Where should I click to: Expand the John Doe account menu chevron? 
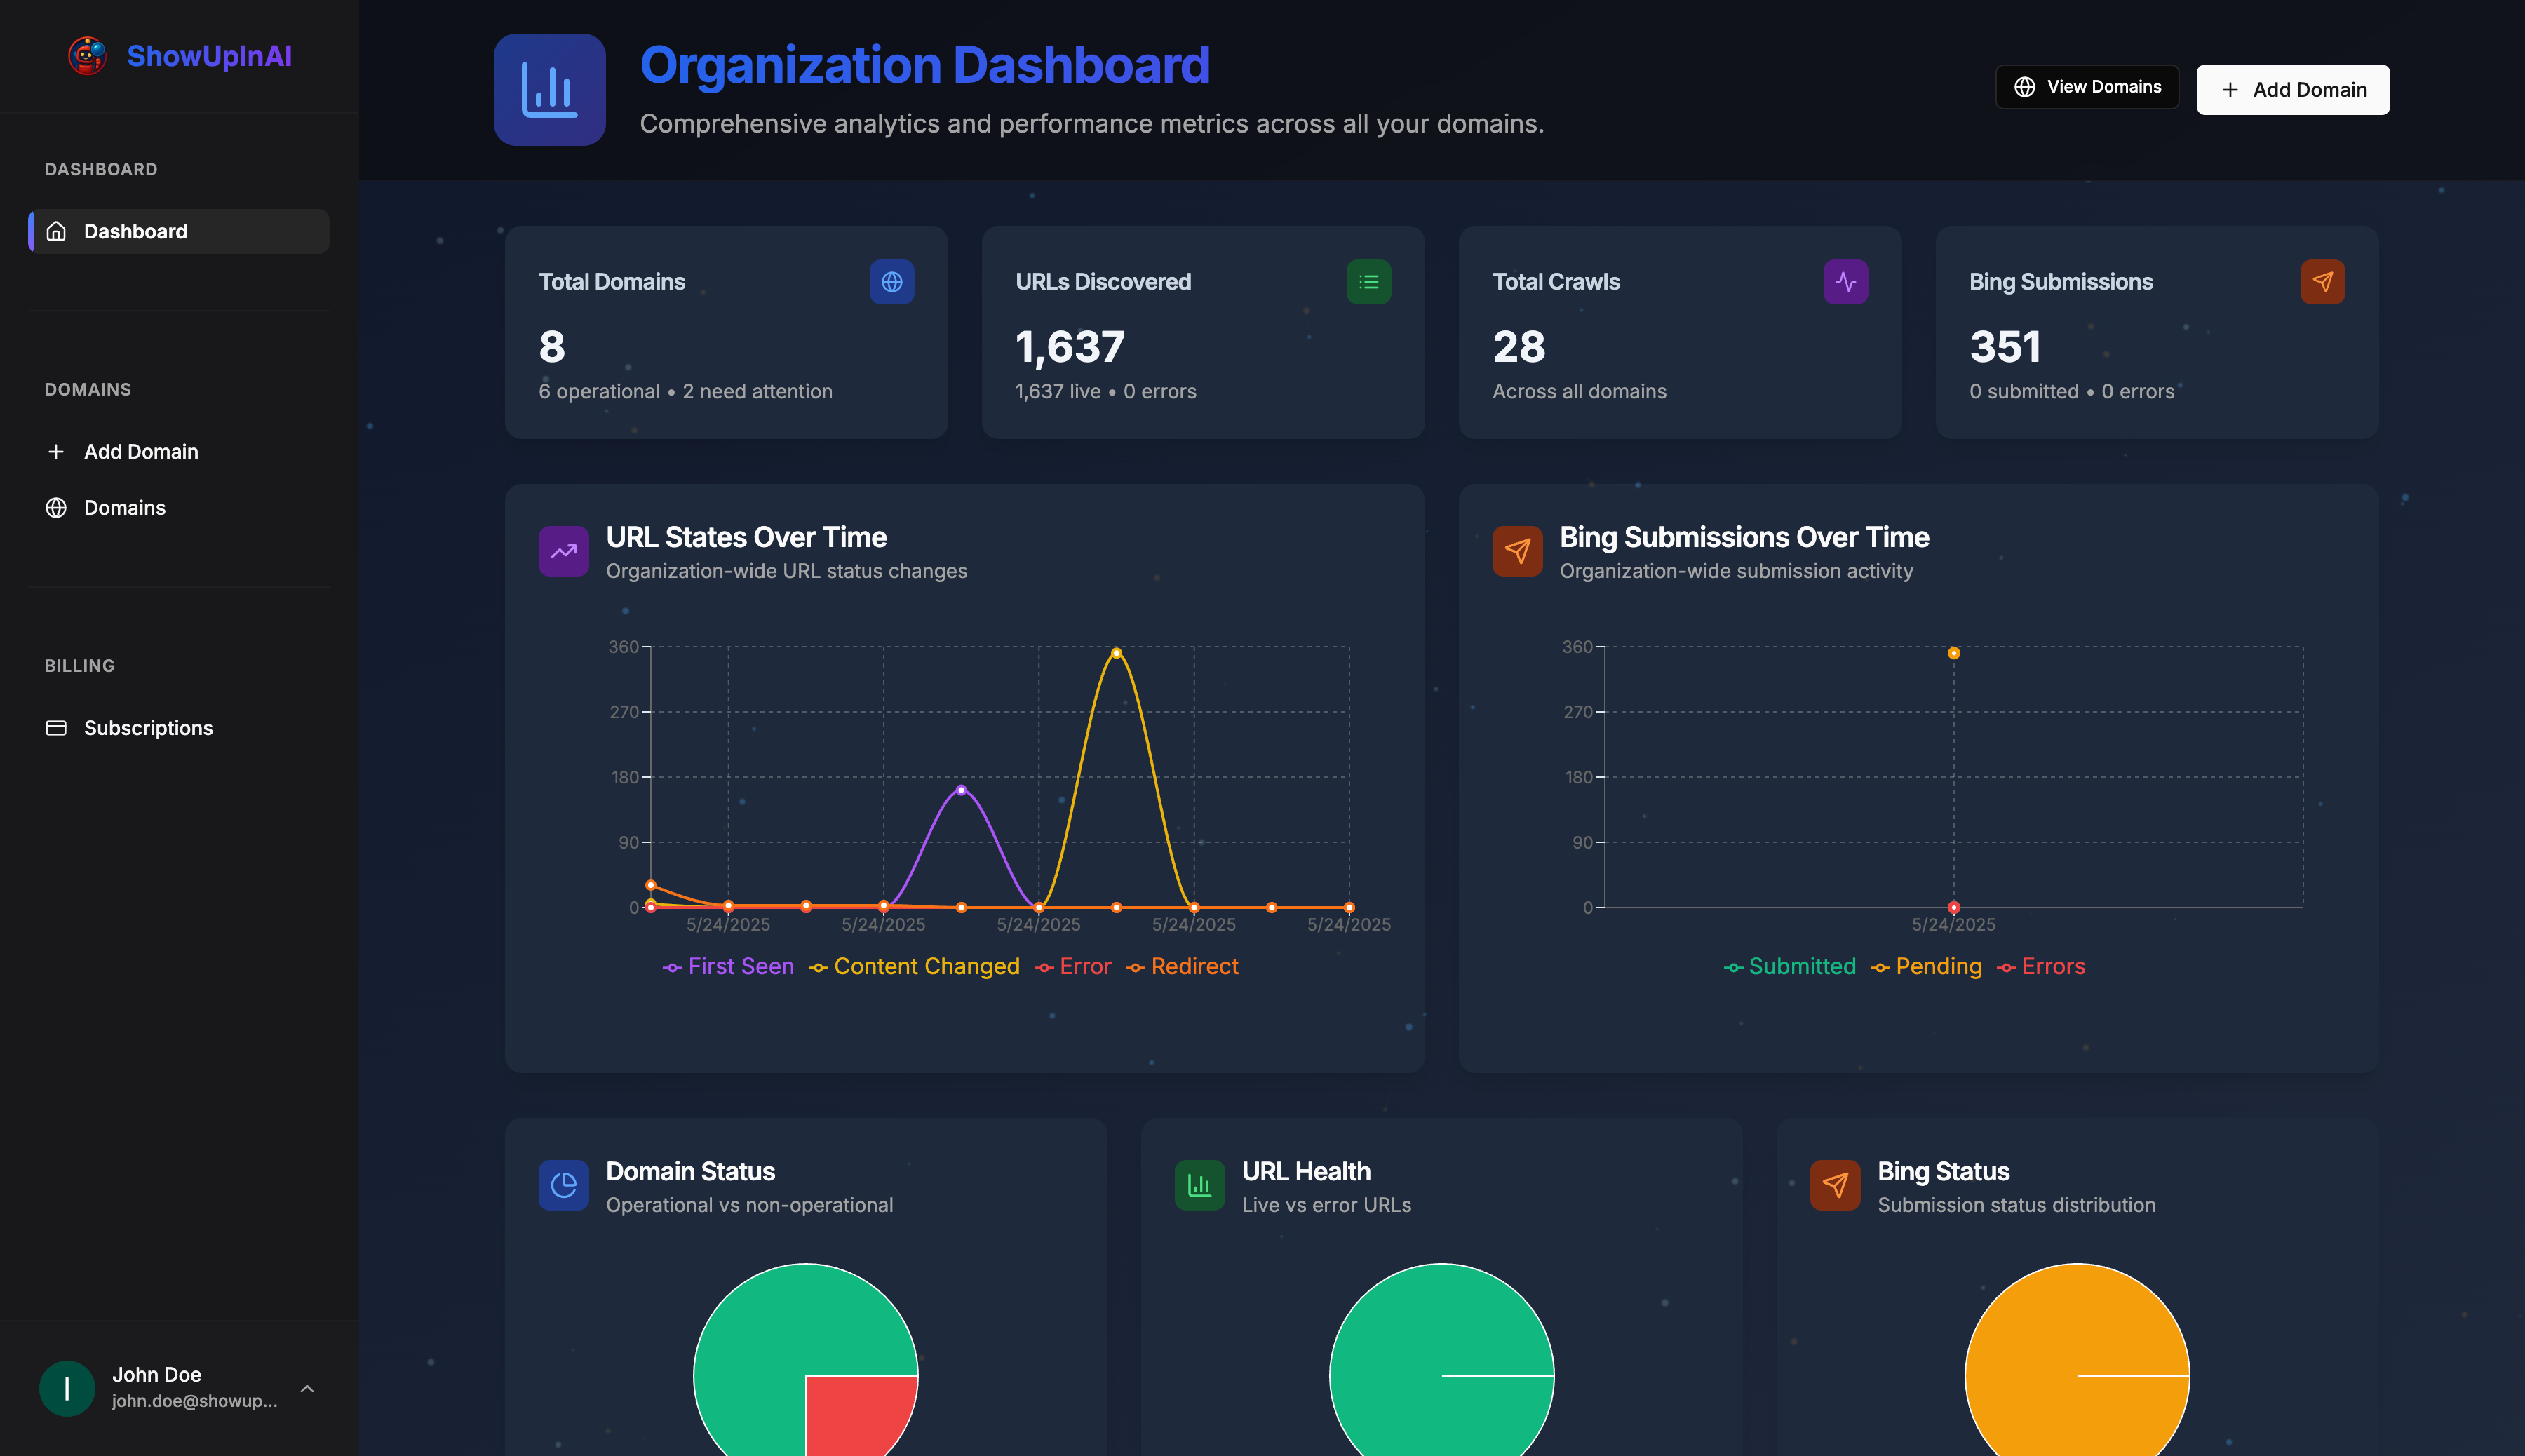[307, 1389]
